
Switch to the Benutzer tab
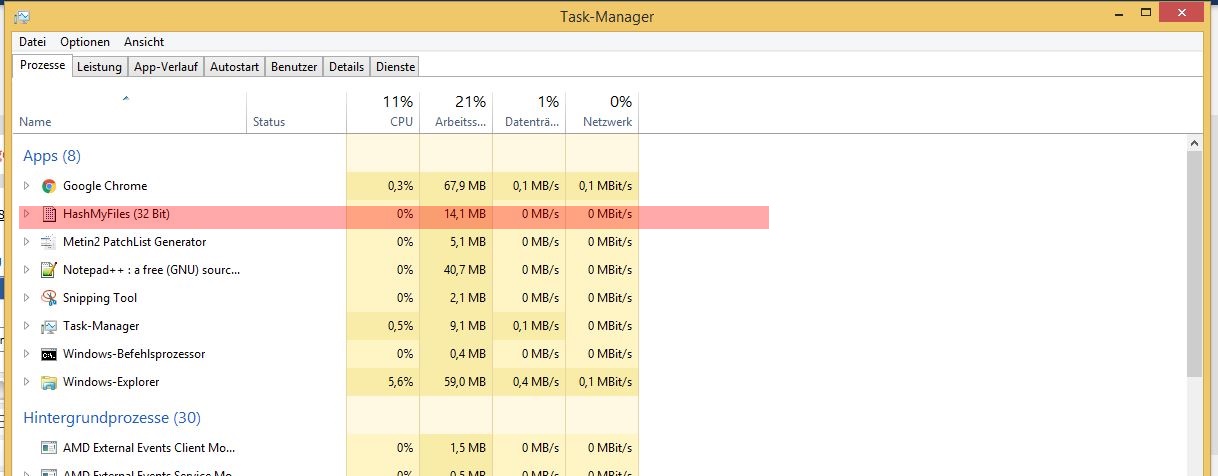294,67
